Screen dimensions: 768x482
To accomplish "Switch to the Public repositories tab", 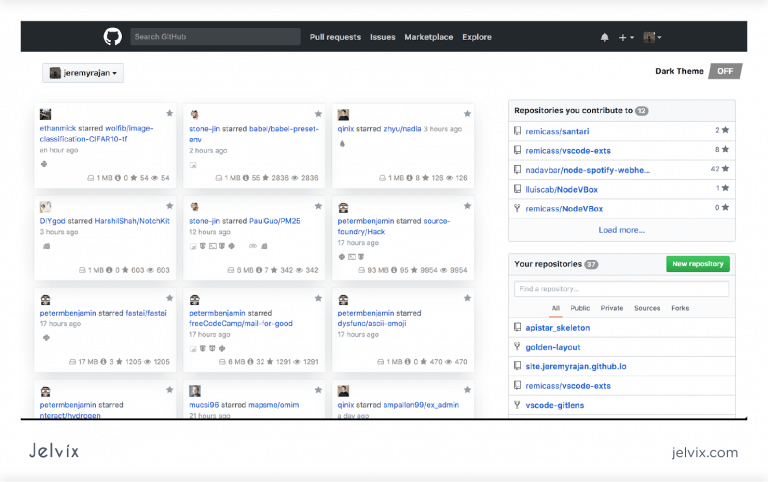I will click(x=580, y=308).
